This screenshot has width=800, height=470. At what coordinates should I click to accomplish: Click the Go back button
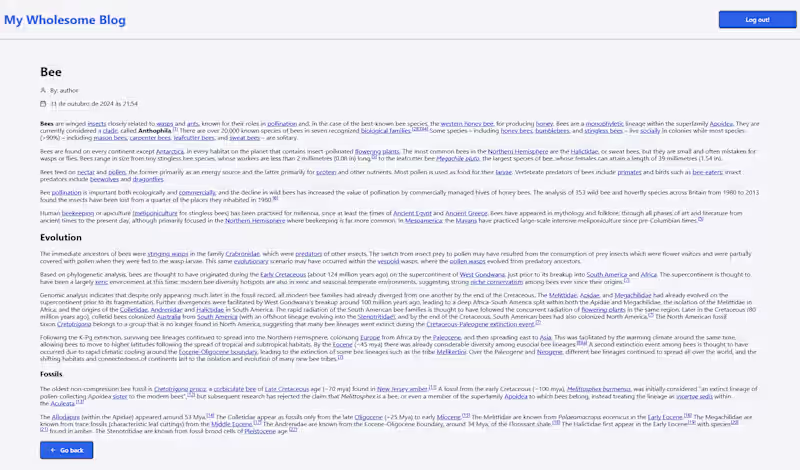pyautogui.click(x=66, y=450)
